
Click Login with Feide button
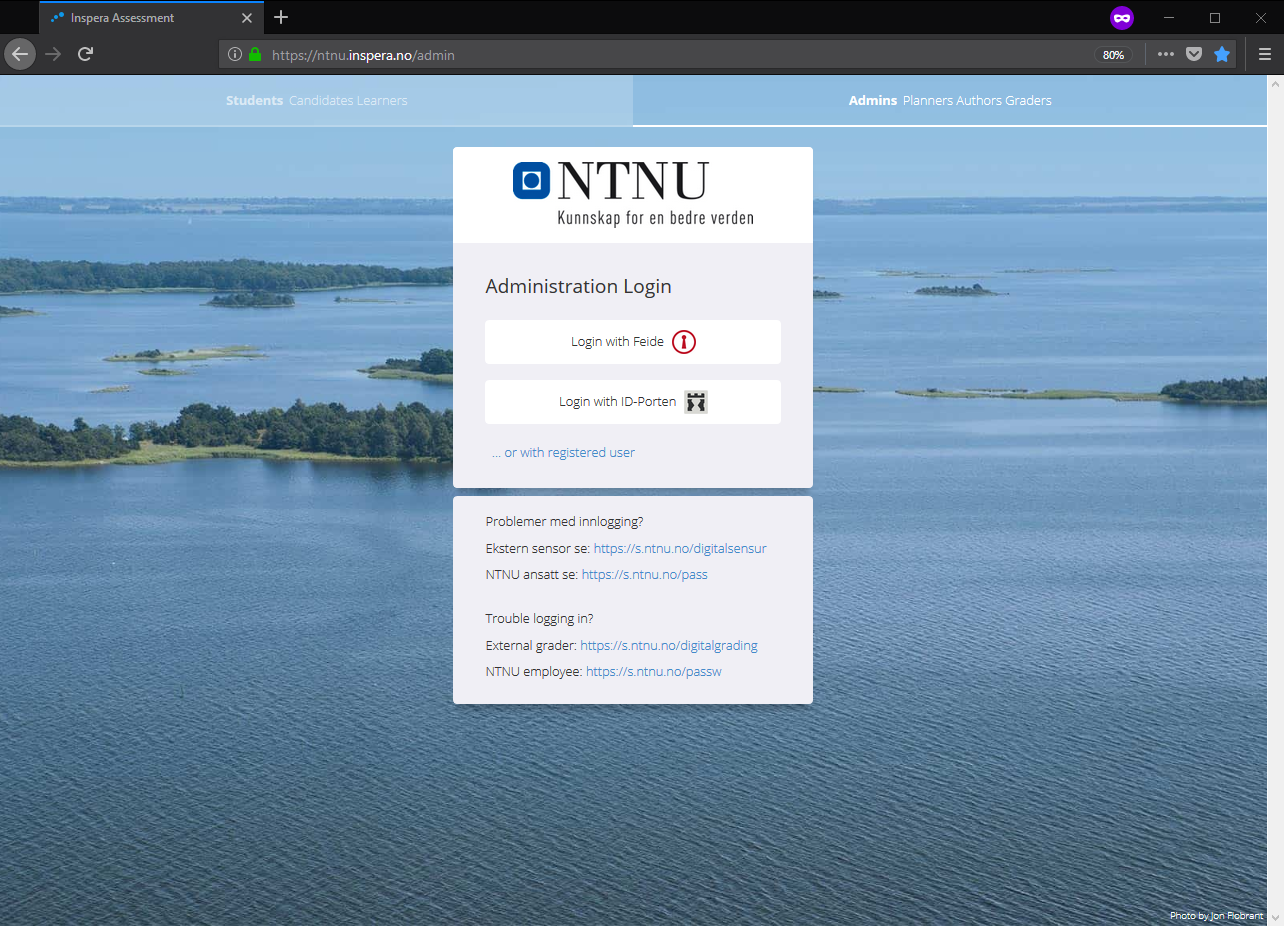(x=633, y=342)
